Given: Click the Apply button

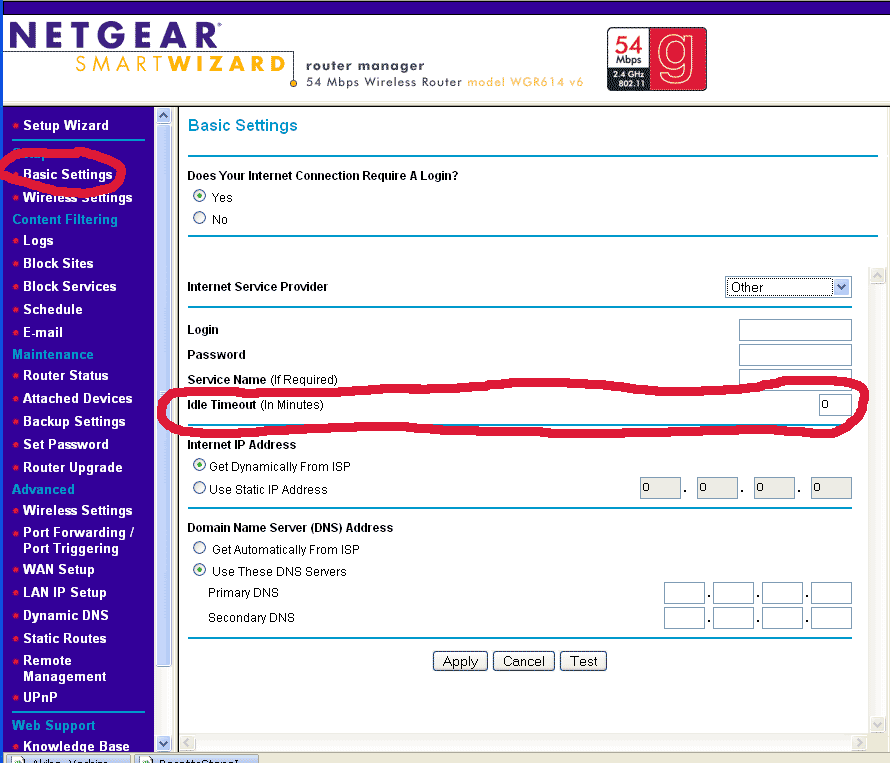Looking at the screenshot, I should point(460,661).
